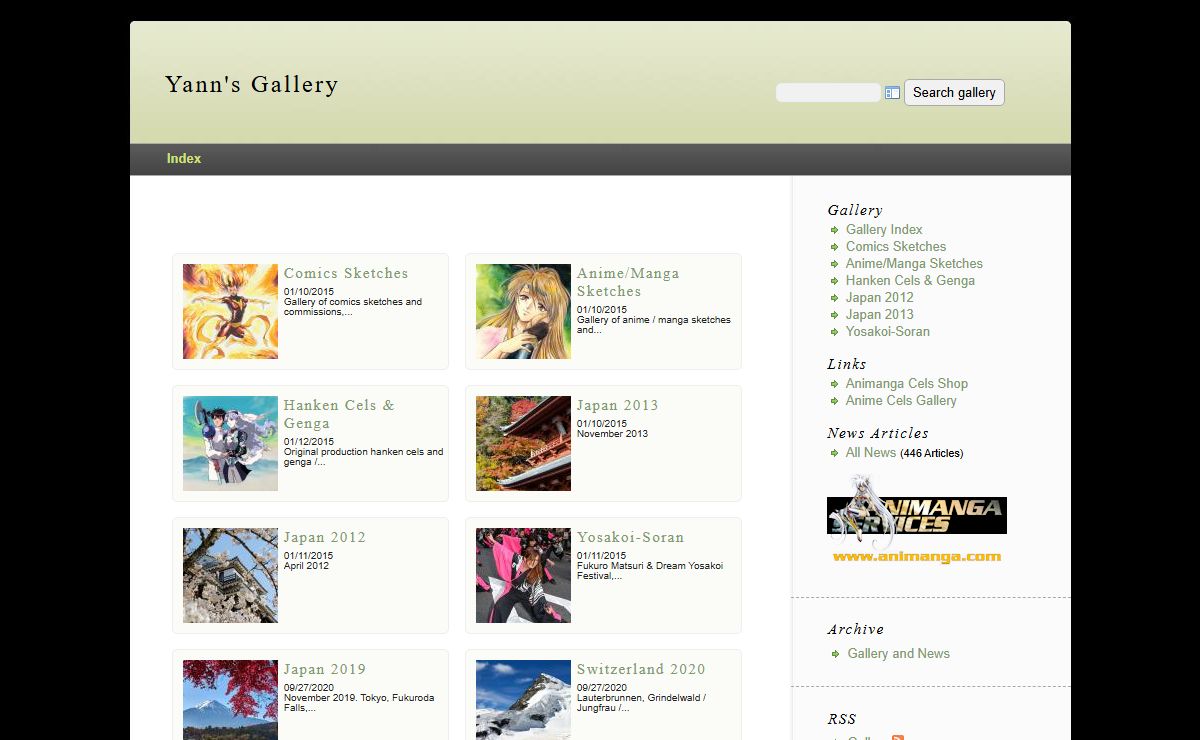
Task: Open the Animanga Services banner logo
Action: [x=916, y=520]
